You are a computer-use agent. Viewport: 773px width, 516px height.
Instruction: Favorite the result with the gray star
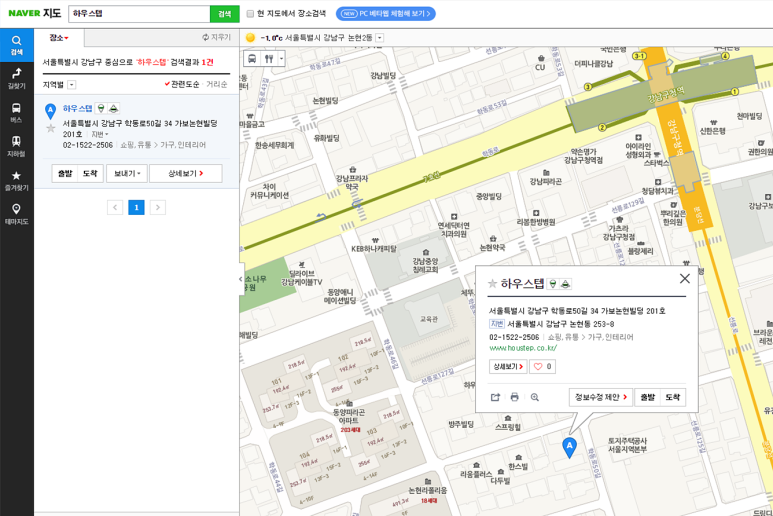[50, 129]
